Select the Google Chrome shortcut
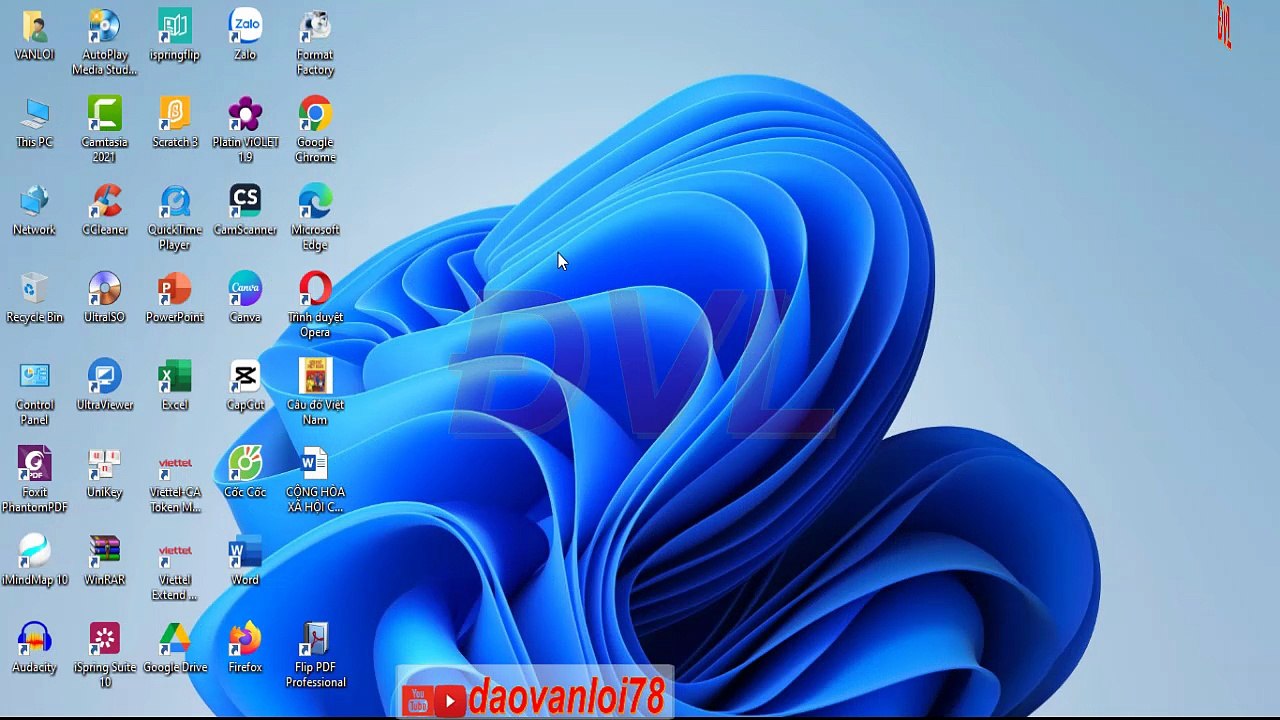Viewport: 1280px width, 720px height. click(x=315, y=115)
